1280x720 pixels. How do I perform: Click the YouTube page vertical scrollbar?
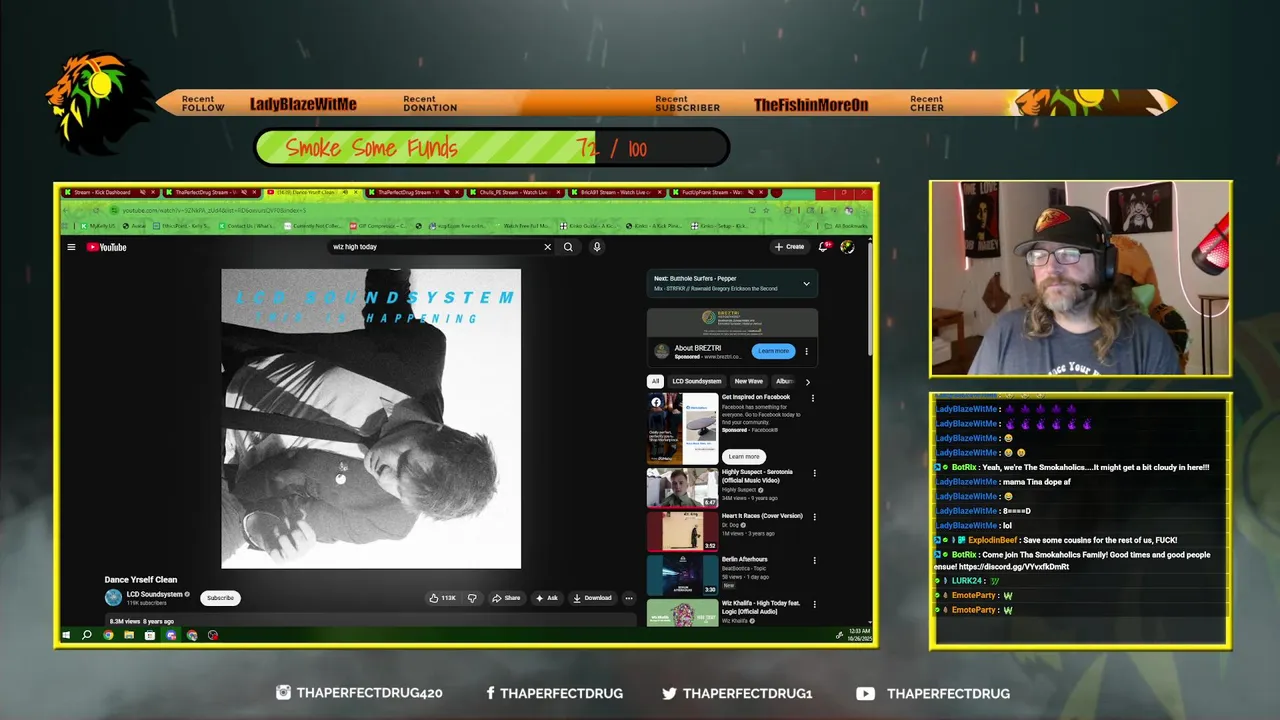pos(869,300)
